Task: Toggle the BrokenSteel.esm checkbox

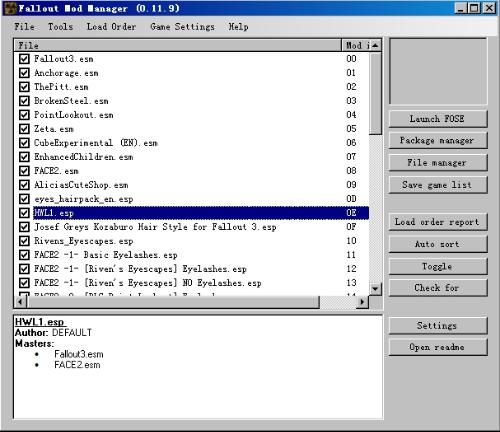Action: [x=24, y=101]
